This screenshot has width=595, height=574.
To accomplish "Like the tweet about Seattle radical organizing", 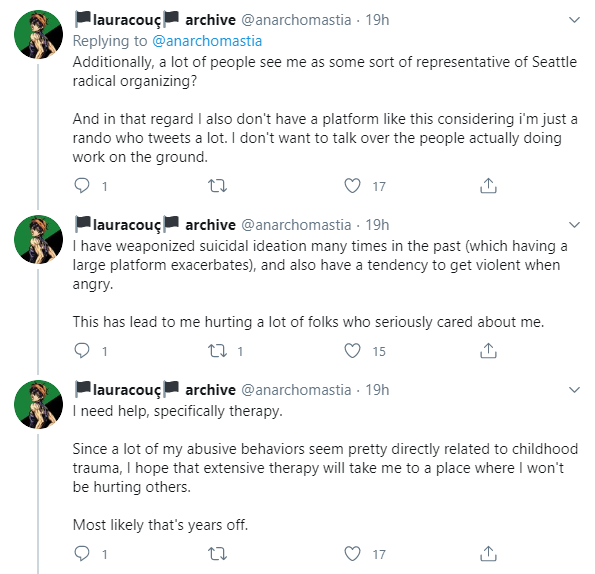I will (352, 186).
